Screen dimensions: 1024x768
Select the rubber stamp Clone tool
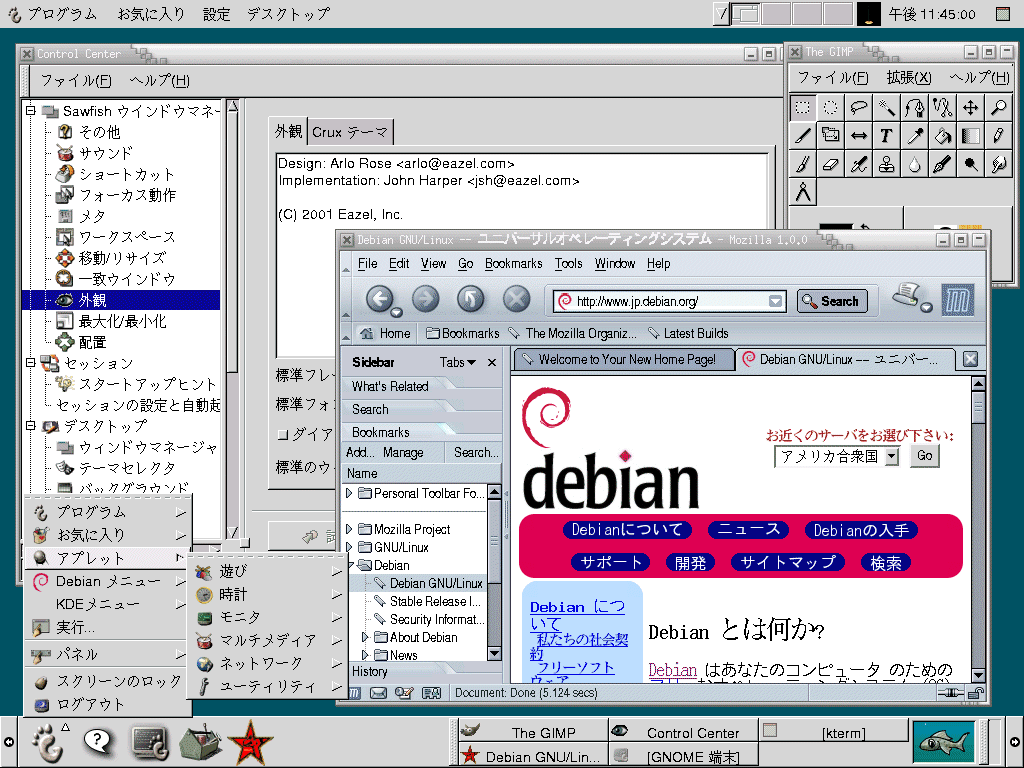pyautogui.click(x=887, y=164)
